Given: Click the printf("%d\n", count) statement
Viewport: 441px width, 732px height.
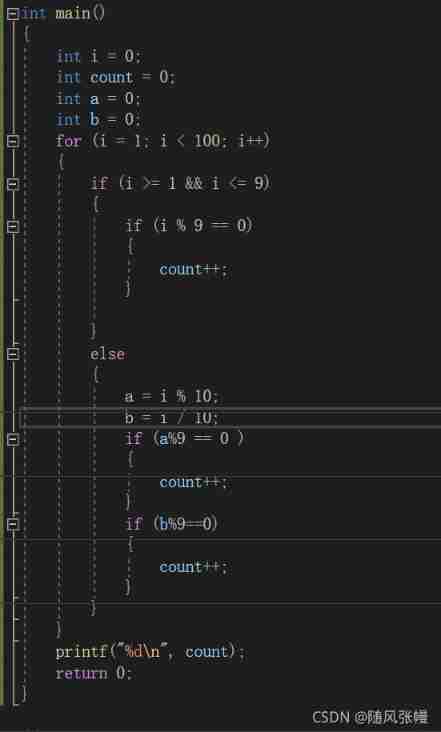Looking at the screenshot, I should 150,652.
